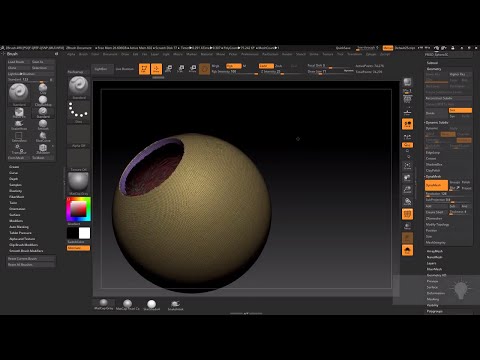Pick MatCap Pearl material at bottom shelf

point(128,305)
